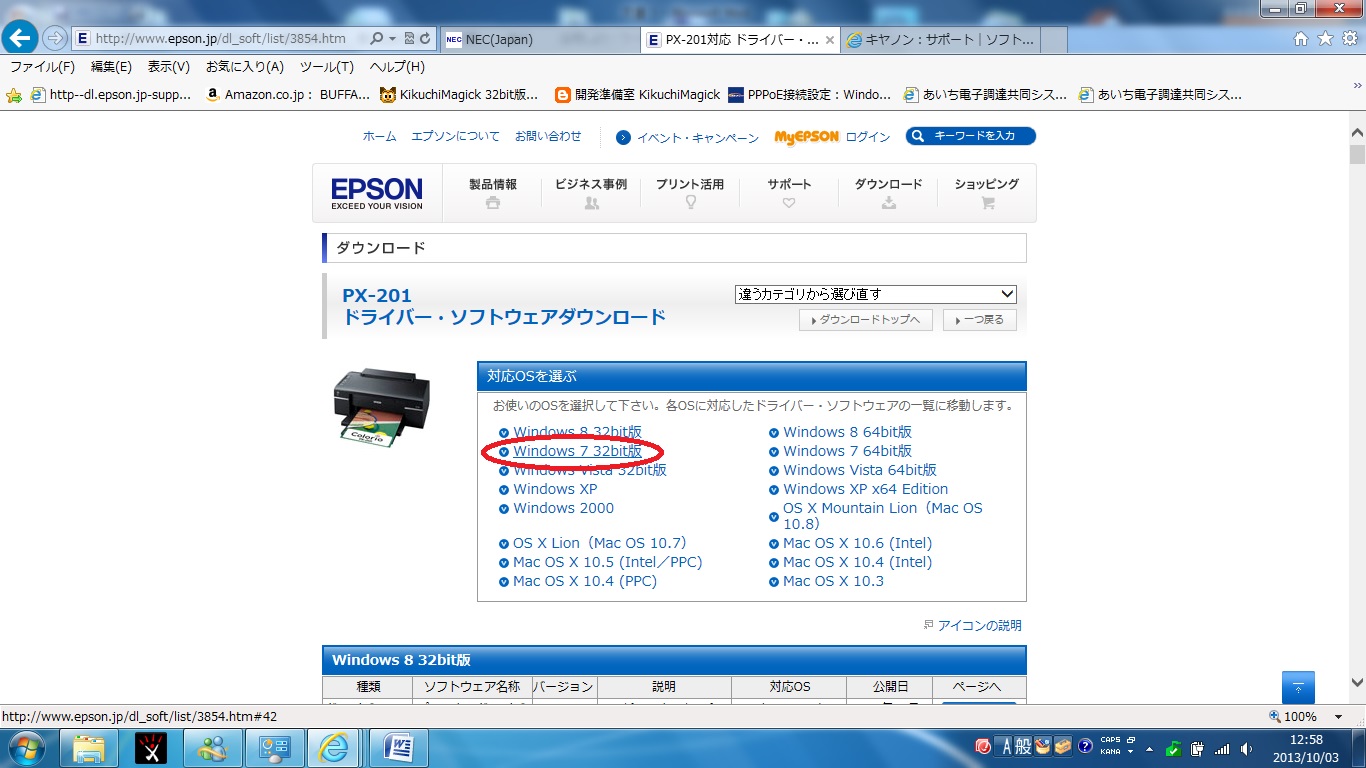Screen dimensions: 1366x768
Task: Open the 100% zoom level dropdown
Action: tap(1339, 717)
